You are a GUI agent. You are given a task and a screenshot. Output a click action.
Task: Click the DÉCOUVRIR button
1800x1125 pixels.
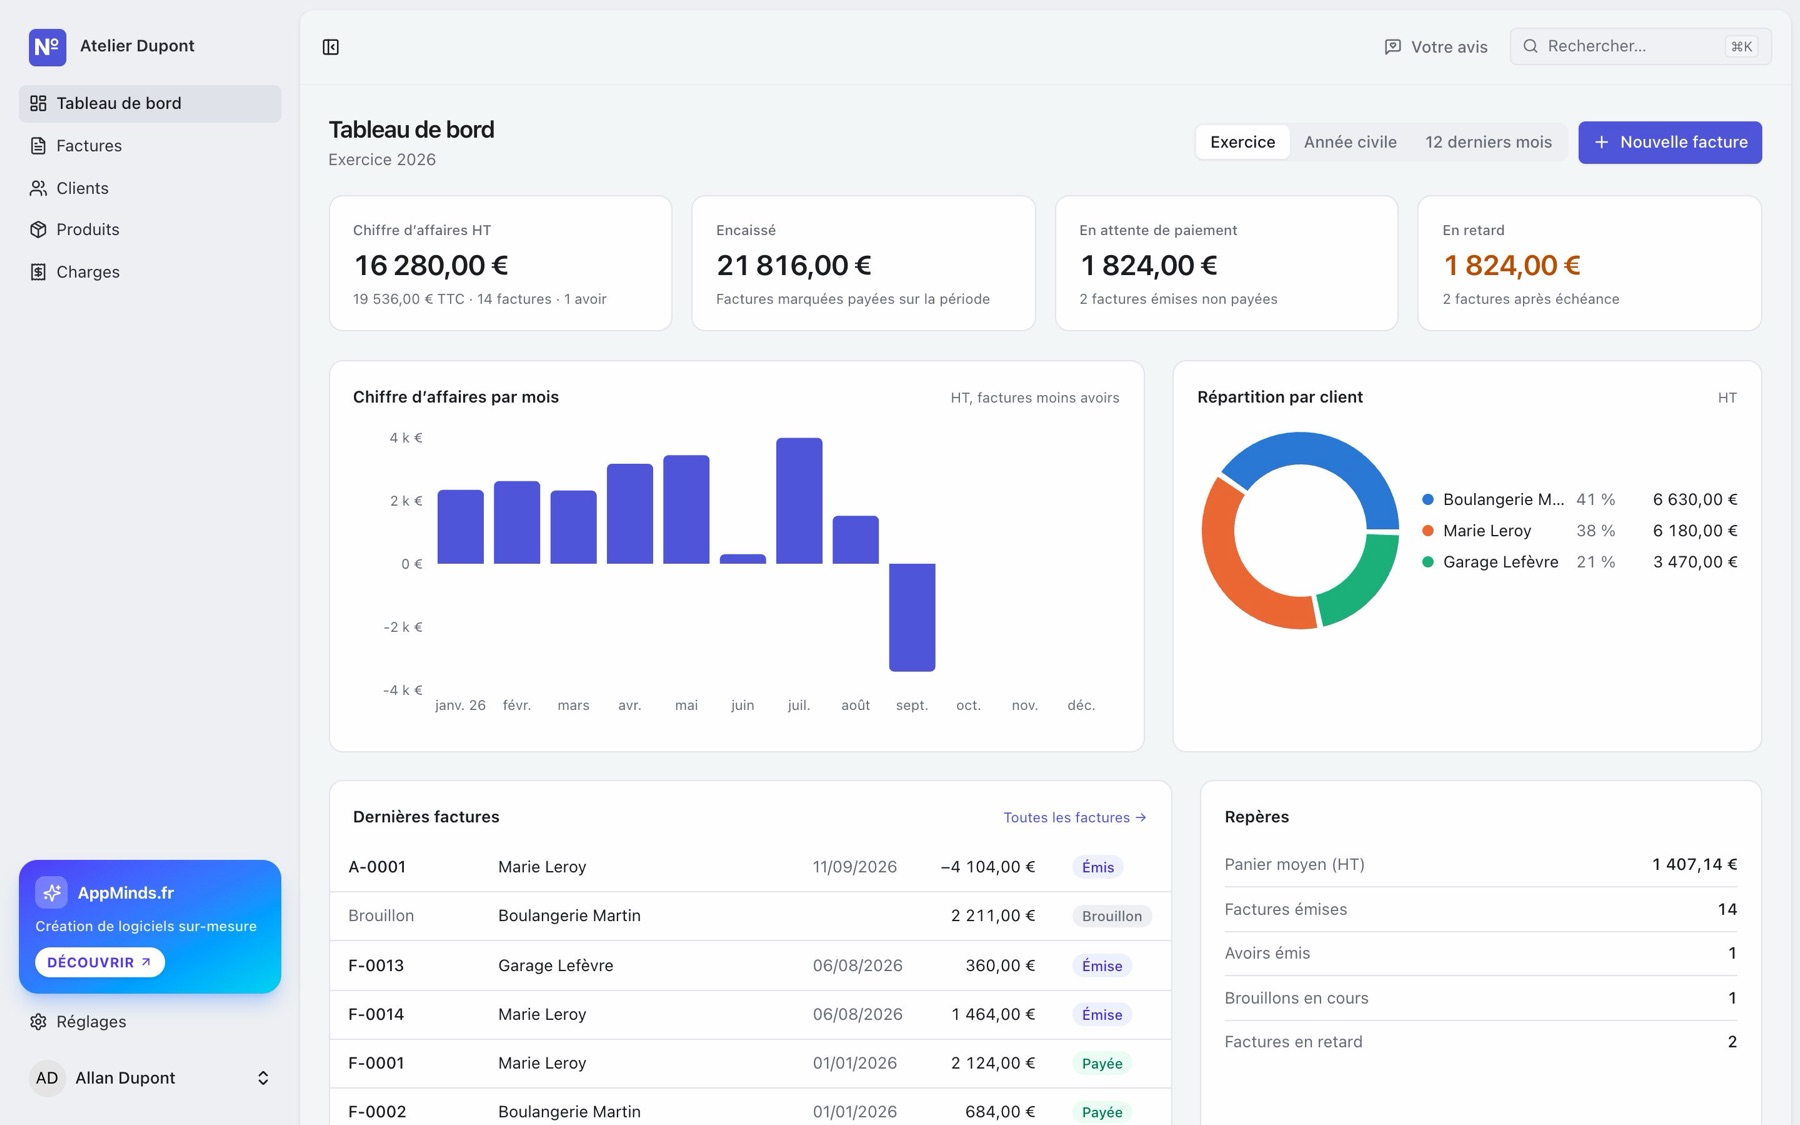(100, 962)
